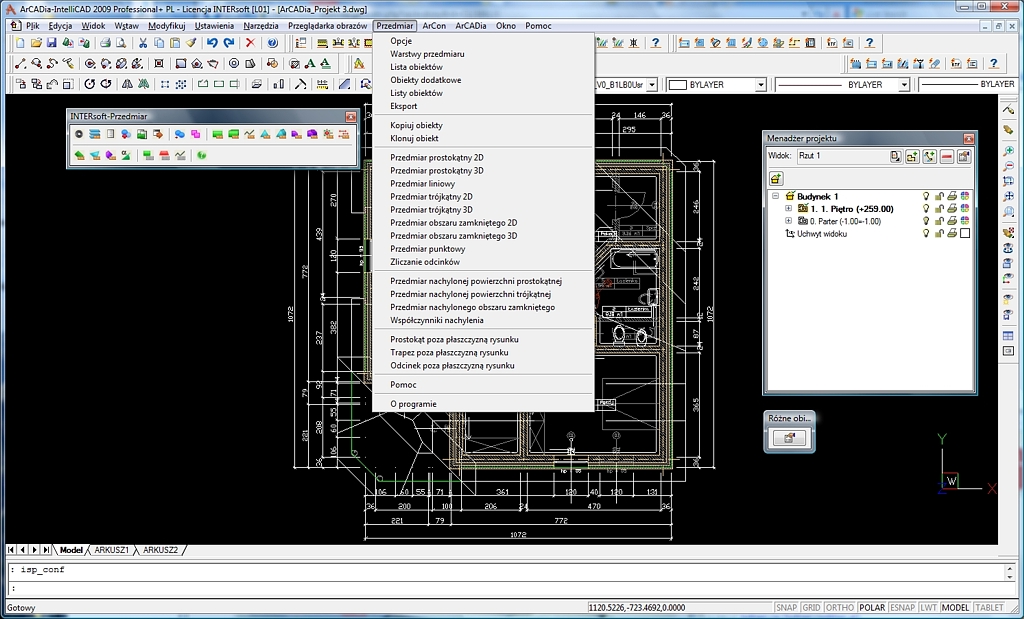Toggle the printer icon for 1. Piętro
This screenshot has height=619, width=1024.
[x=952, y=209]
